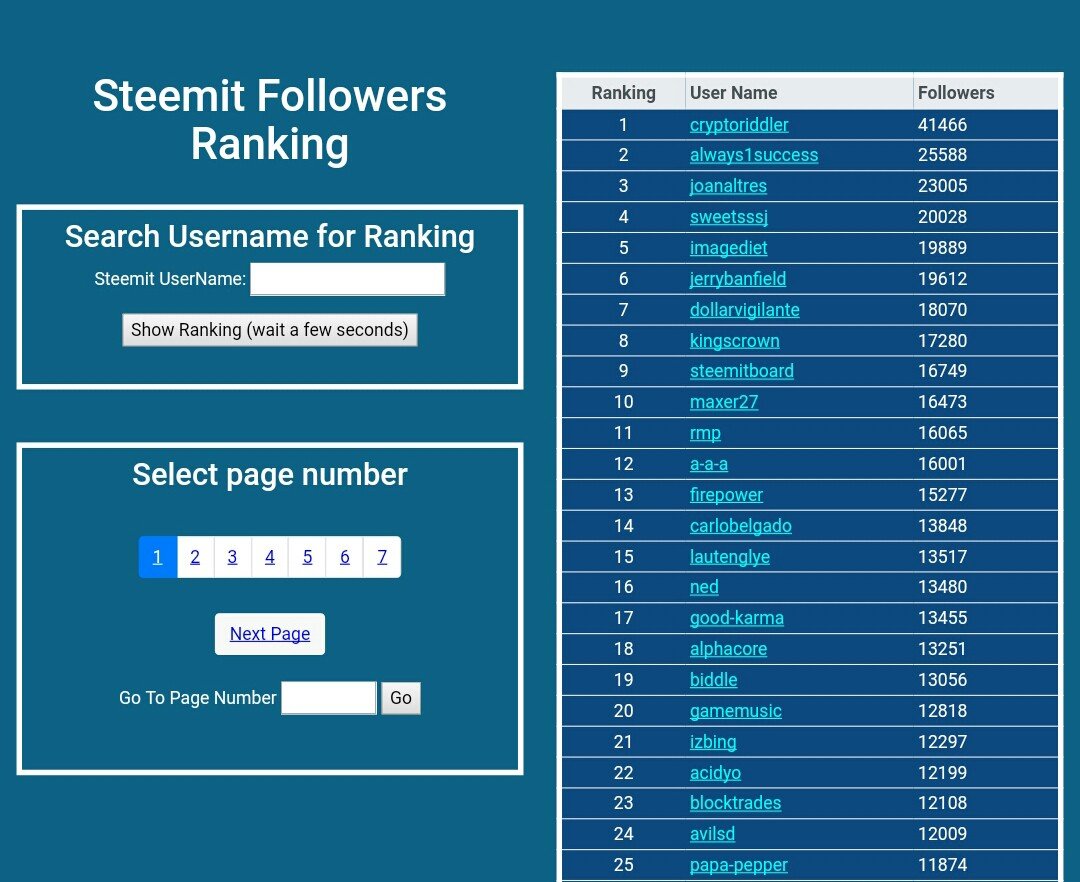Jump to page 7 in pagination
This screenshot has height=882, width=1080.
[382, 557]
